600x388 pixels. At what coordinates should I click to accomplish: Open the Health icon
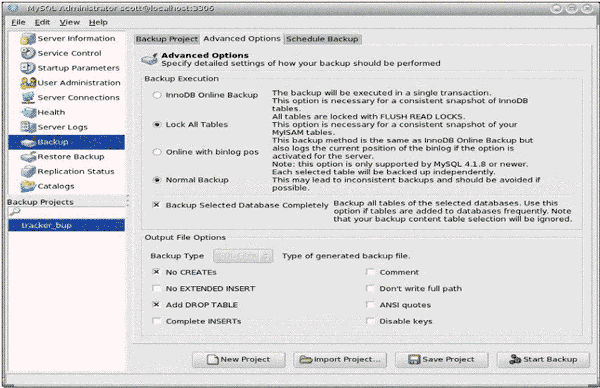point(29,112)
